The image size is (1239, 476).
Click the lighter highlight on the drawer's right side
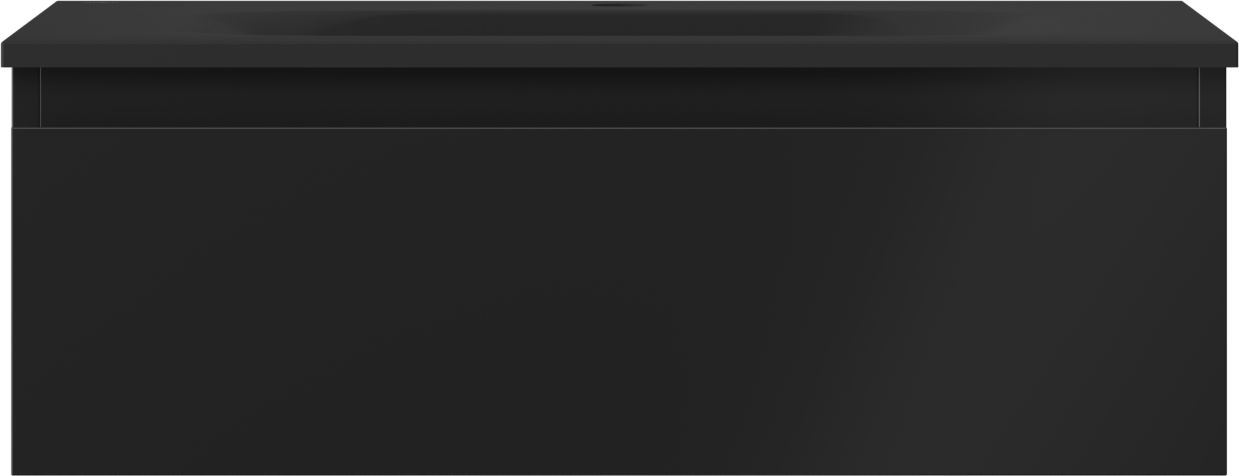pyautogui.click(x=1050, y=300)
